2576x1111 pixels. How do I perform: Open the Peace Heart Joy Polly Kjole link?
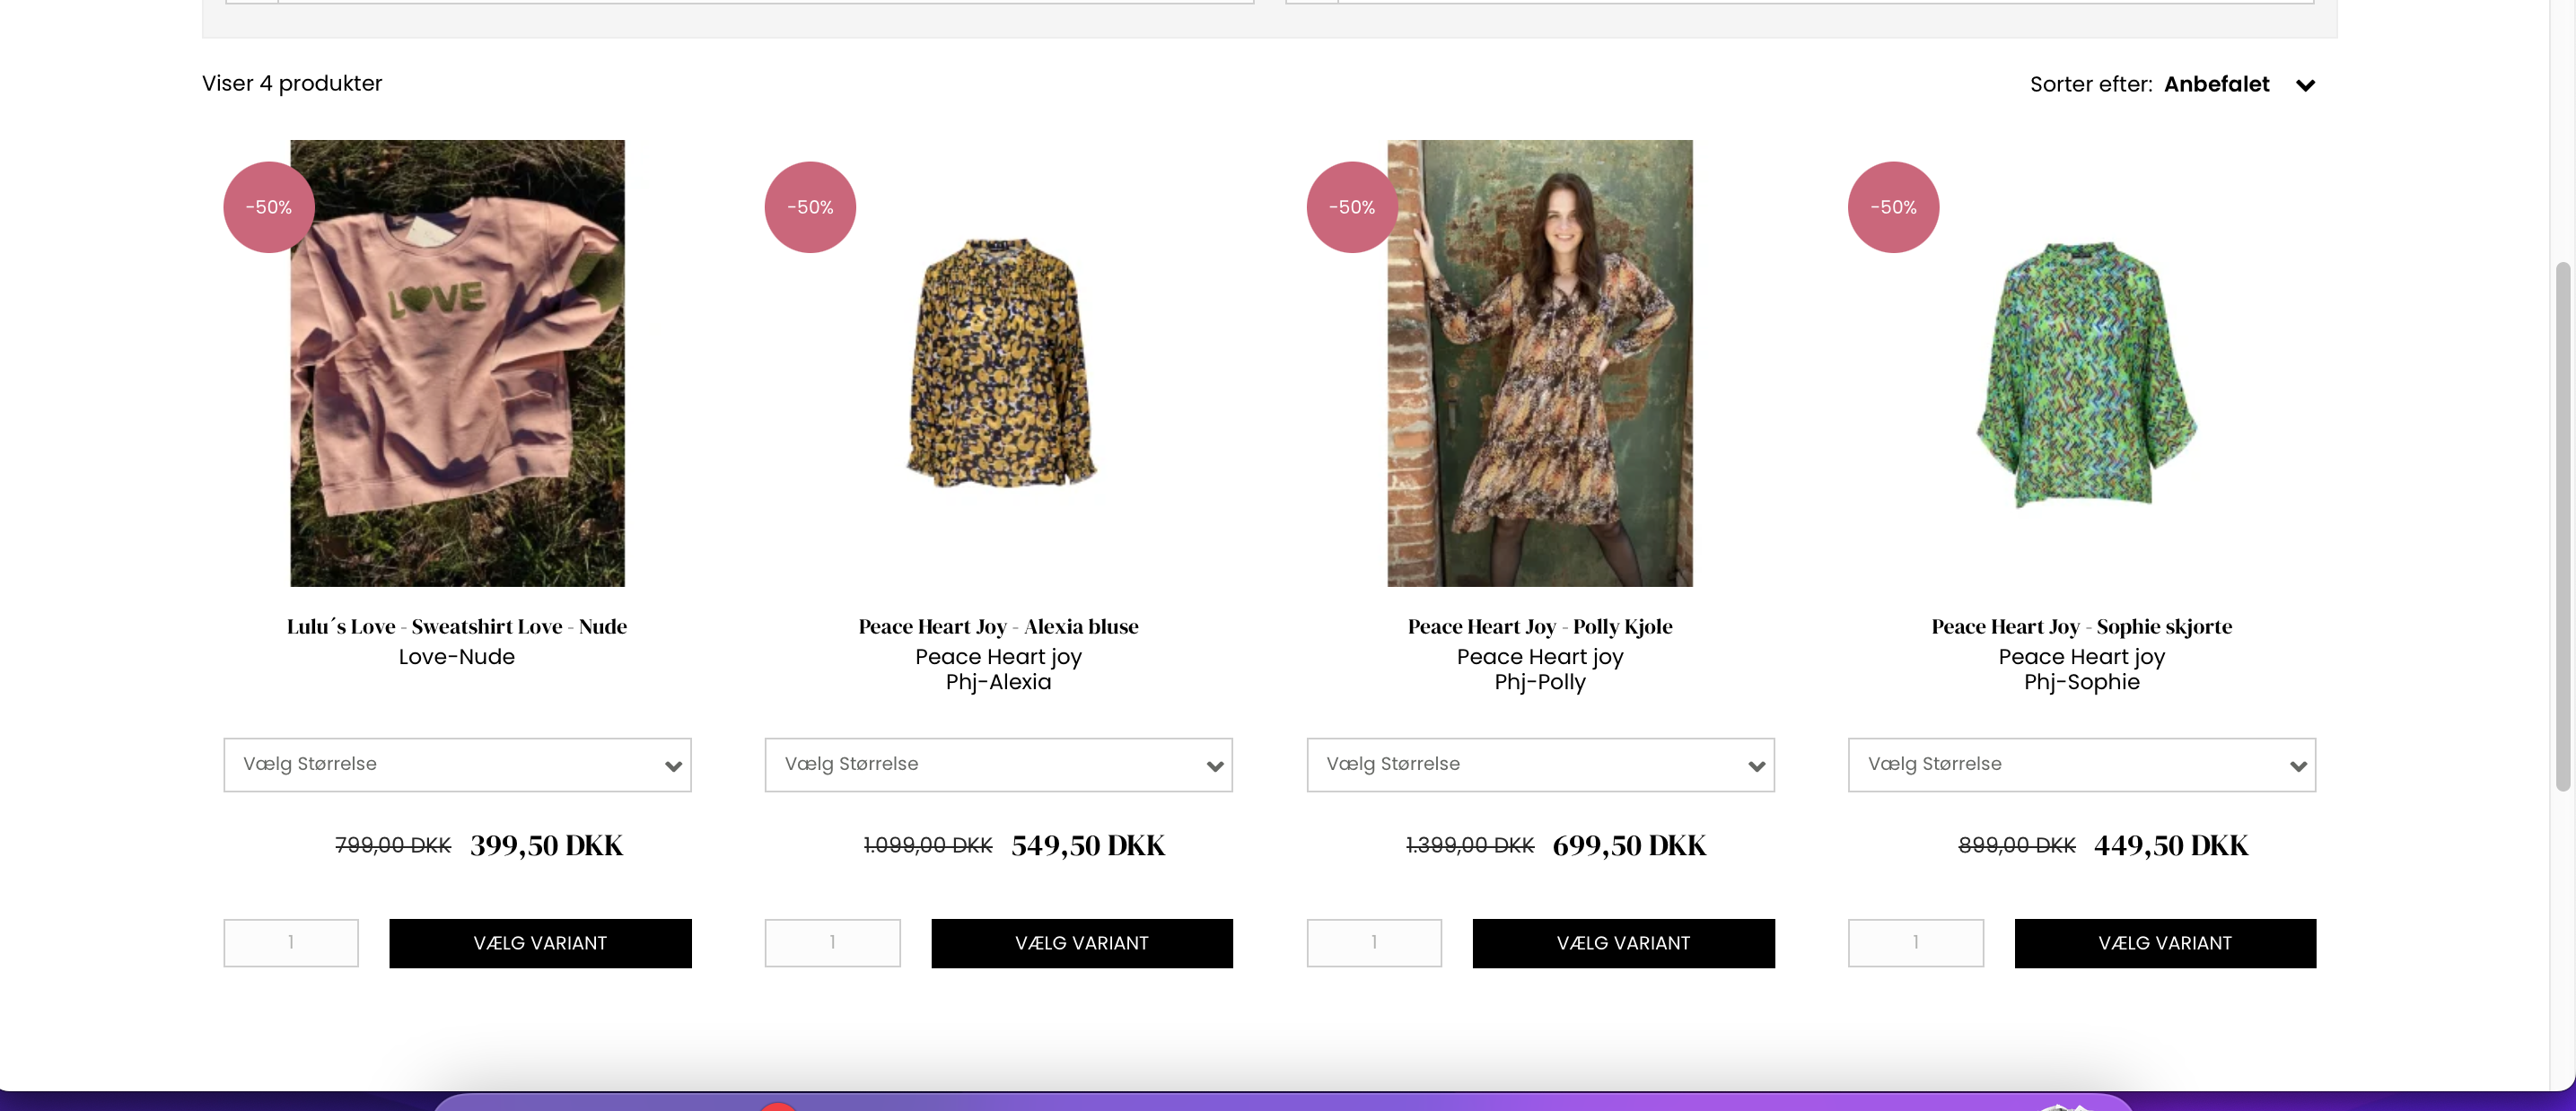pyautogui.click(x=1540, y=626)
